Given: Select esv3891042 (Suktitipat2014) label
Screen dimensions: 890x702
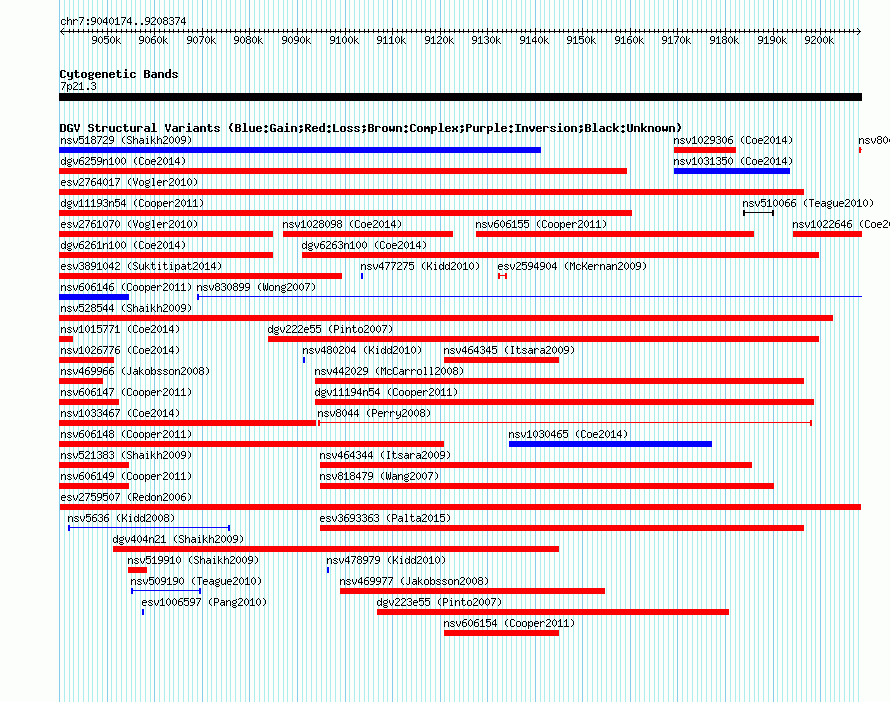Looking at the screenshot, I should (x=141, y=266).
